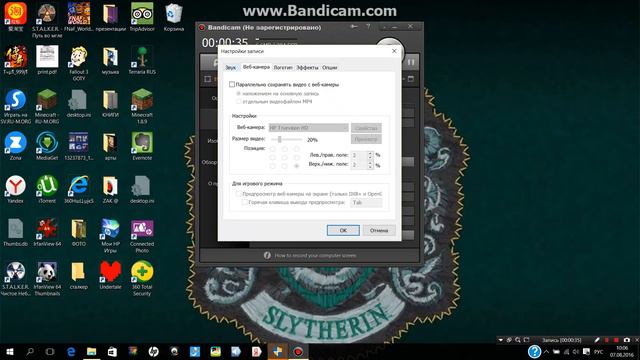Screen dimensions: 640x360
Task: Open the Корзина recycle bin icon
Action: (x=173, y=17)
